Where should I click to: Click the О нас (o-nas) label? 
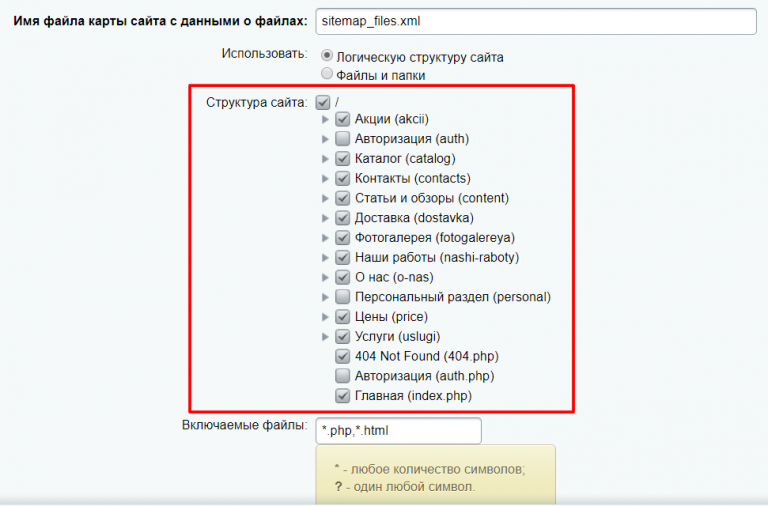[x=394, y=277]
